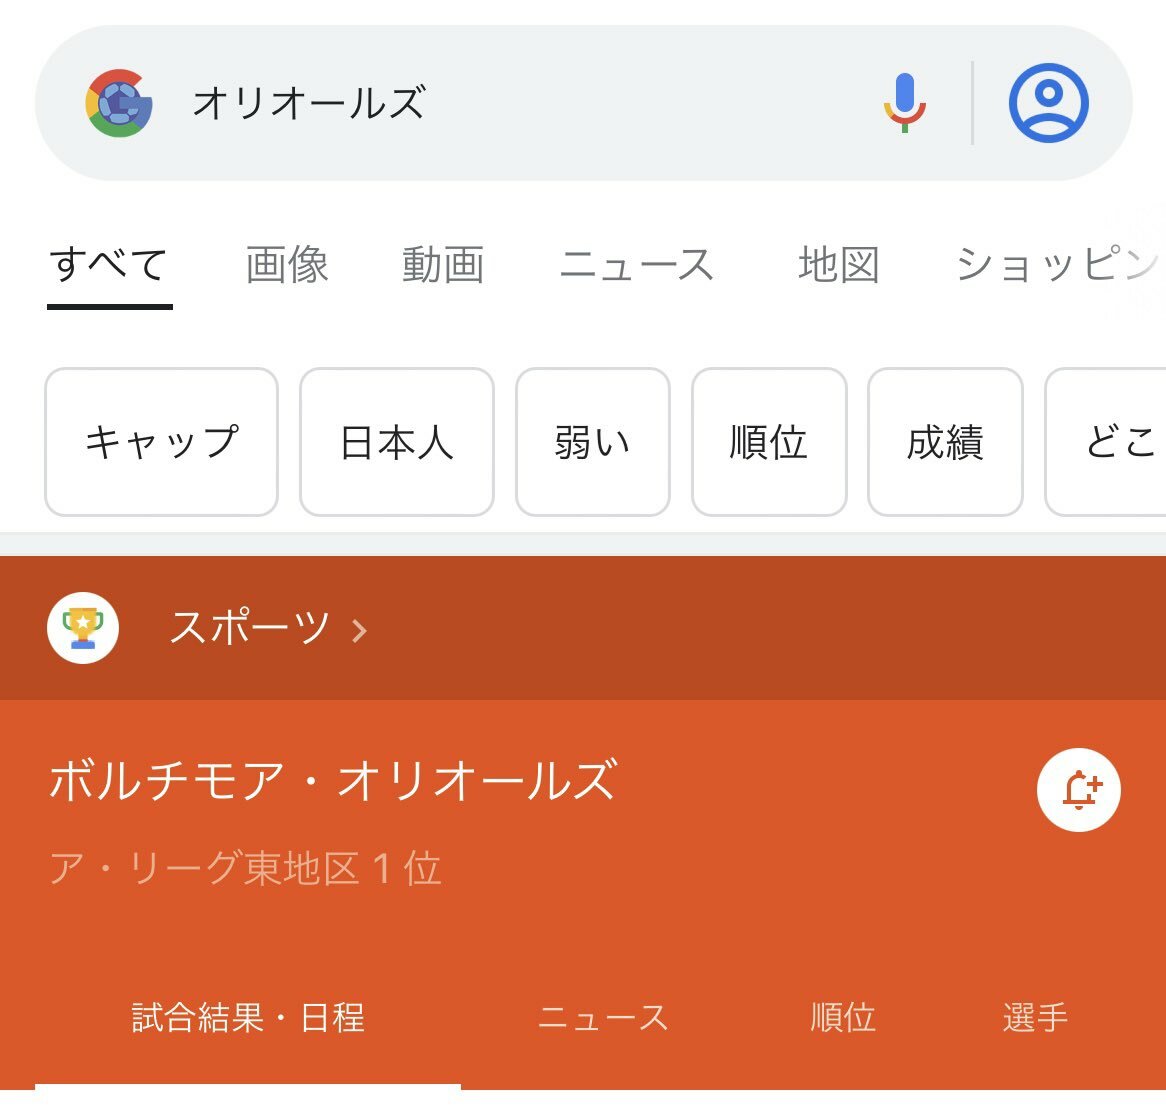Switch to the 動画 search tab
This screenshot has width=1166, height=1108.
click(443, 265)
